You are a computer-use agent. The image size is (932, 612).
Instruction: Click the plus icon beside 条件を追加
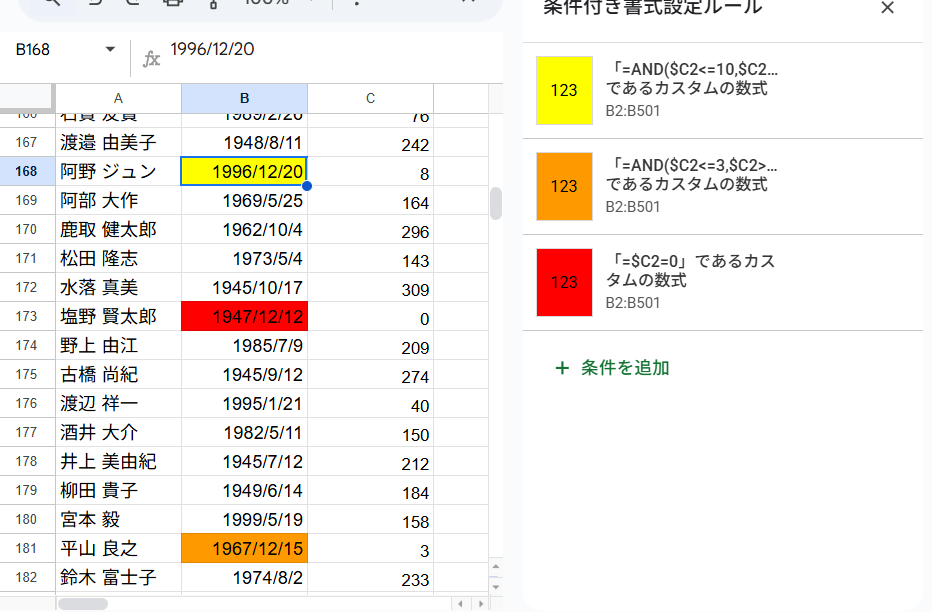562,368
